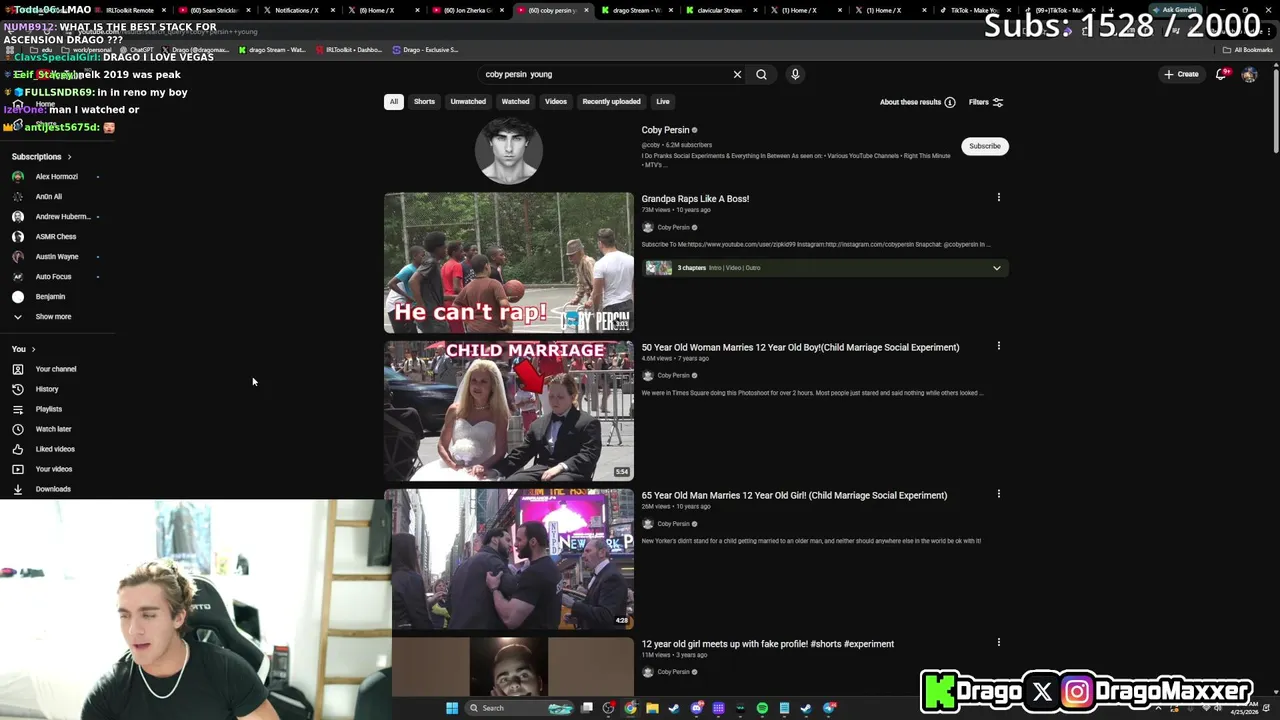
Task: Open the All Bookmarks folder
Action: [1248, 50]
